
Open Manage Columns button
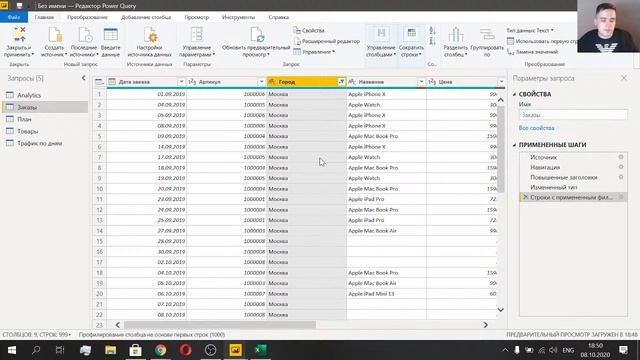(381, 42)
